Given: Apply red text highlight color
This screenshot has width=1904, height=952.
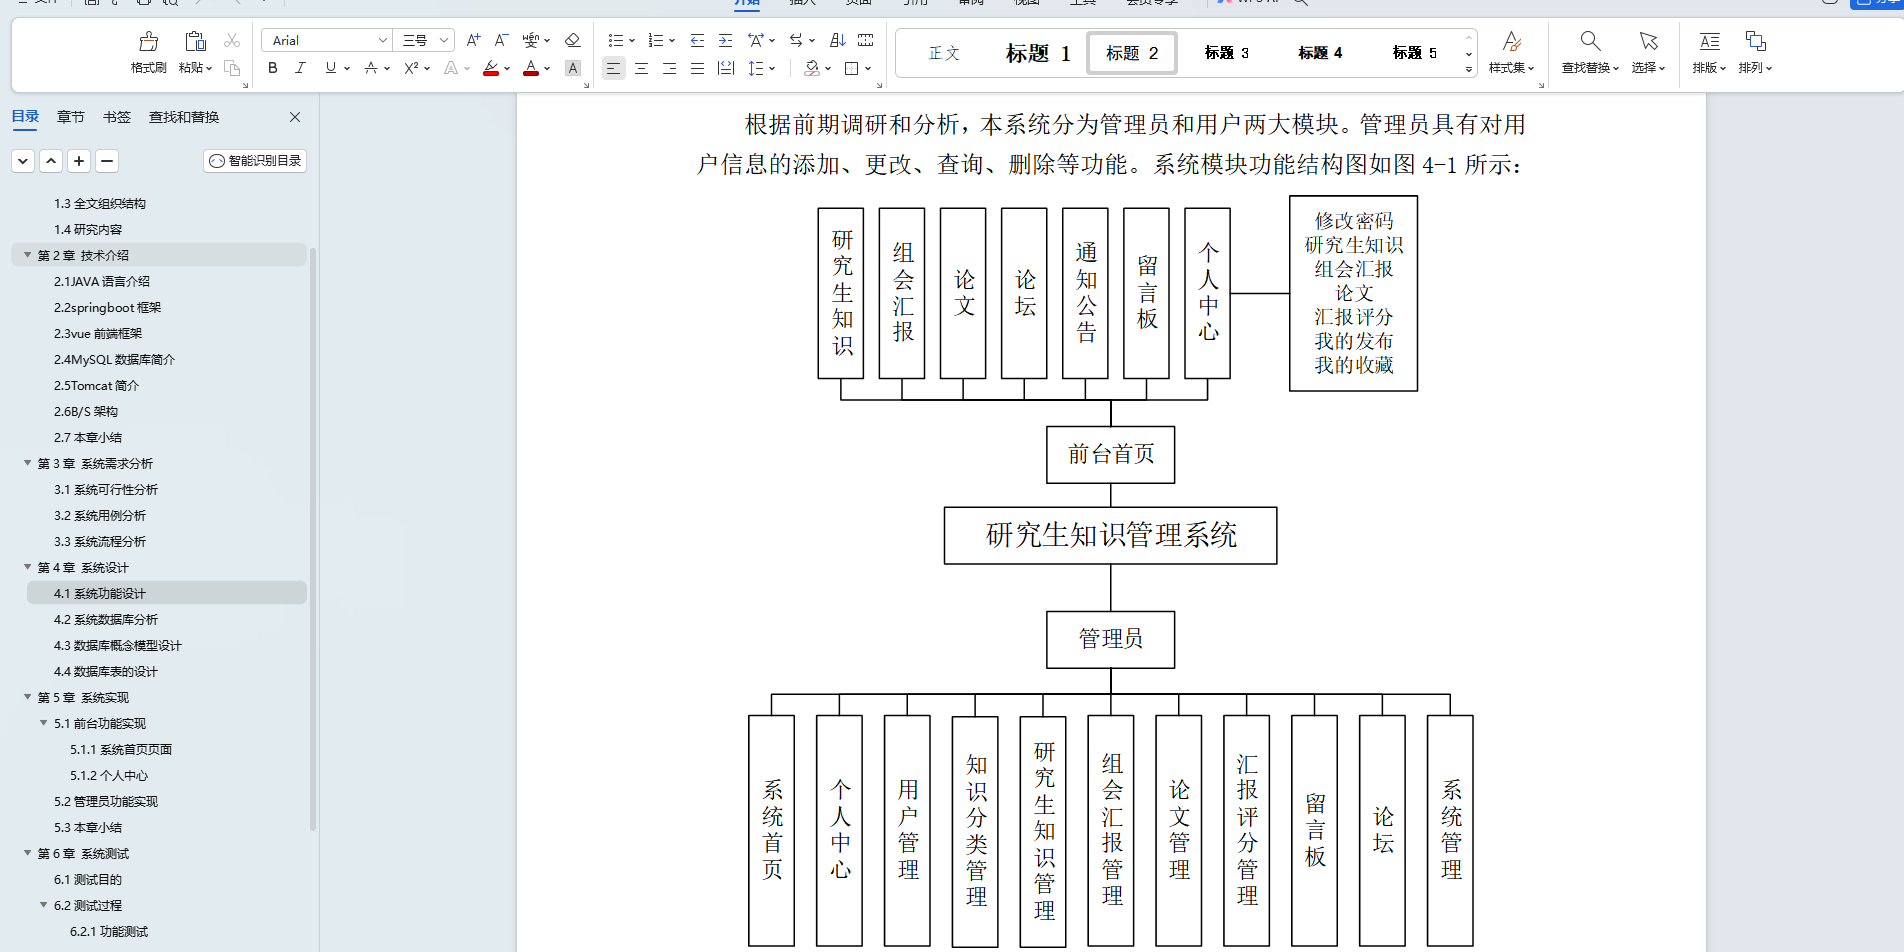Looking at the screenshot, I should [x=491, y=68].
